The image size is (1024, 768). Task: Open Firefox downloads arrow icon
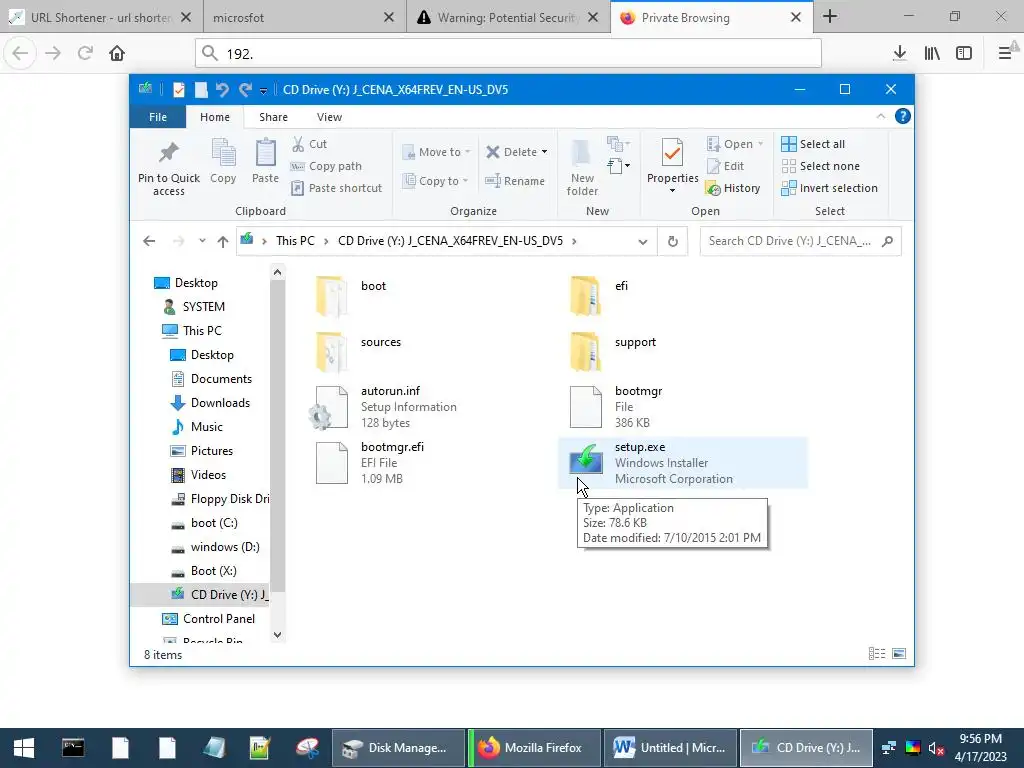tap(899, 53)
